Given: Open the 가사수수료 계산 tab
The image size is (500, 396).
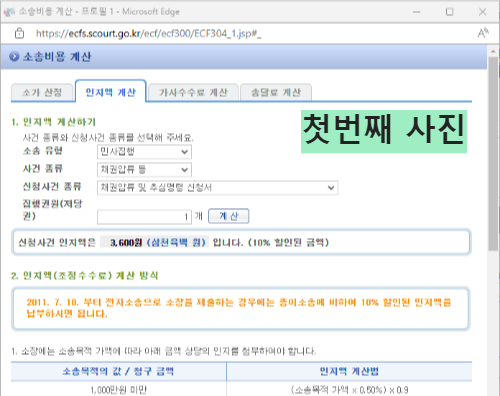Looking at the screenshot, I should click(x=193, y=92).
